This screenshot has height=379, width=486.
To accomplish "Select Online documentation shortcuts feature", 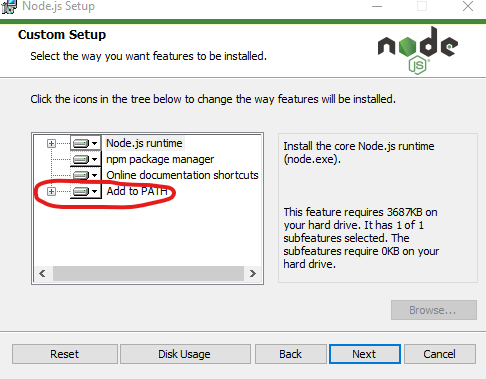I will point(182,175).
